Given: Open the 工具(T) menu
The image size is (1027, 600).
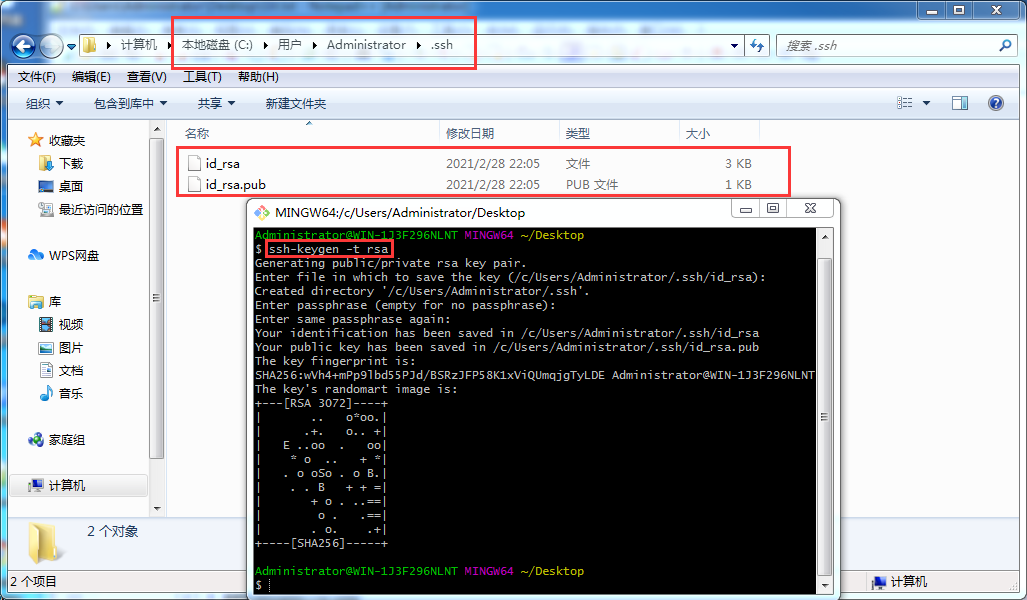Looking at the screenshot, I should pos(202,77).
